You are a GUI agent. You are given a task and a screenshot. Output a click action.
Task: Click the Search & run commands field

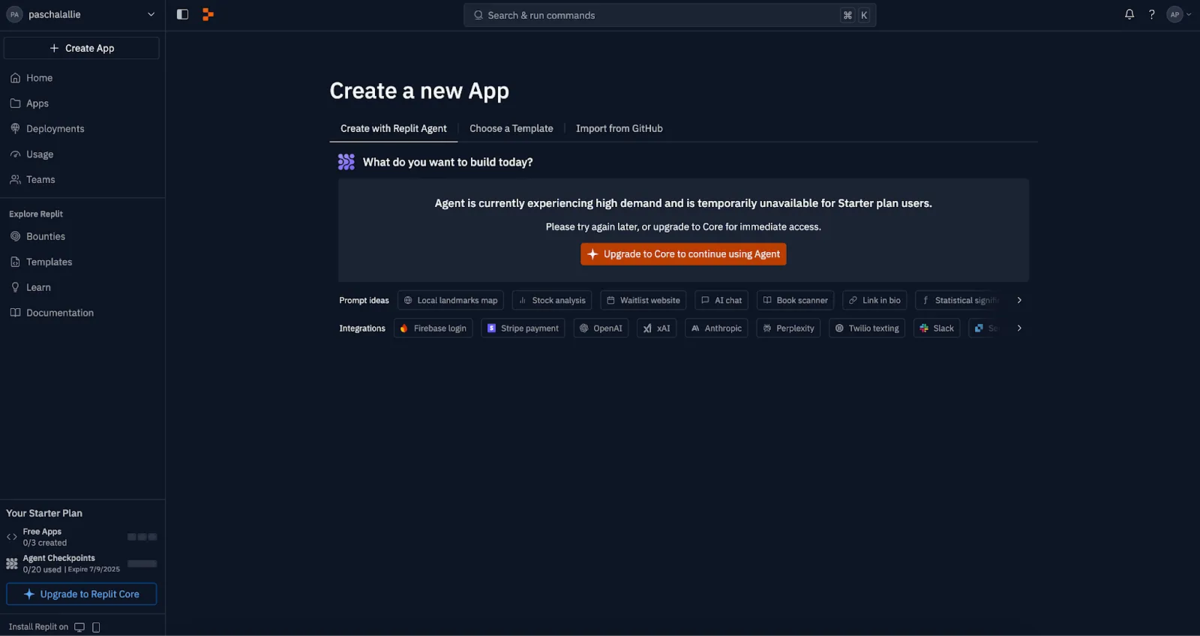(x=669, y=15)
